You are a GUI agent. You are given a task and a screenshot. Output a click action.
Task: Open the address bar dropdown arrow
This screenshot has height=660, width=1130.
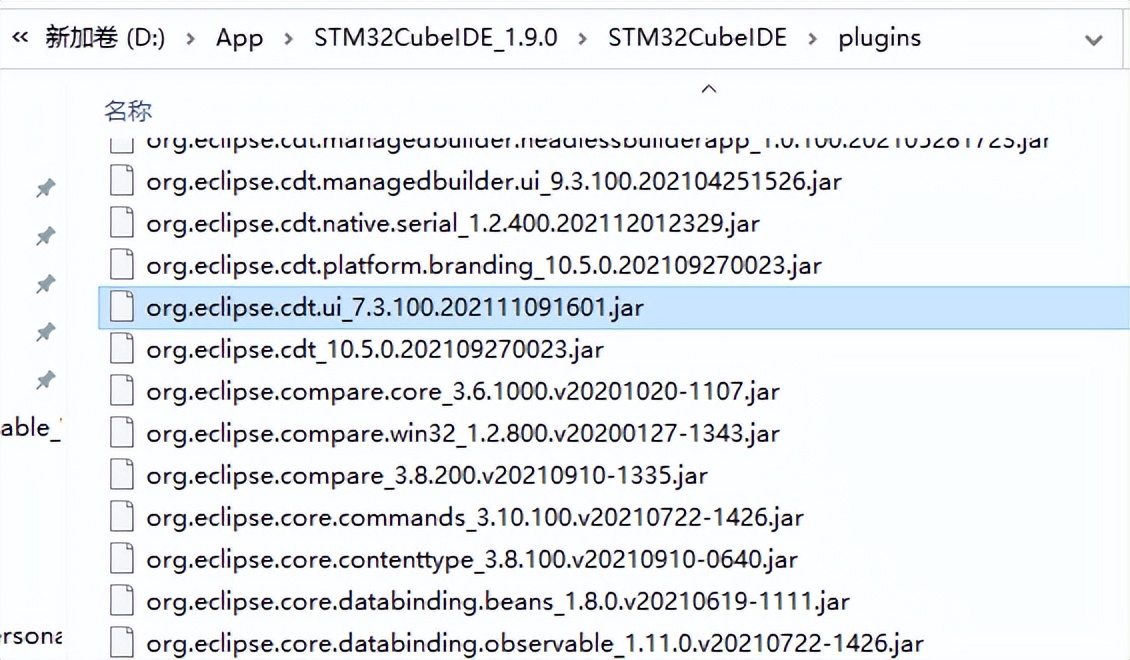(1095, 40)
